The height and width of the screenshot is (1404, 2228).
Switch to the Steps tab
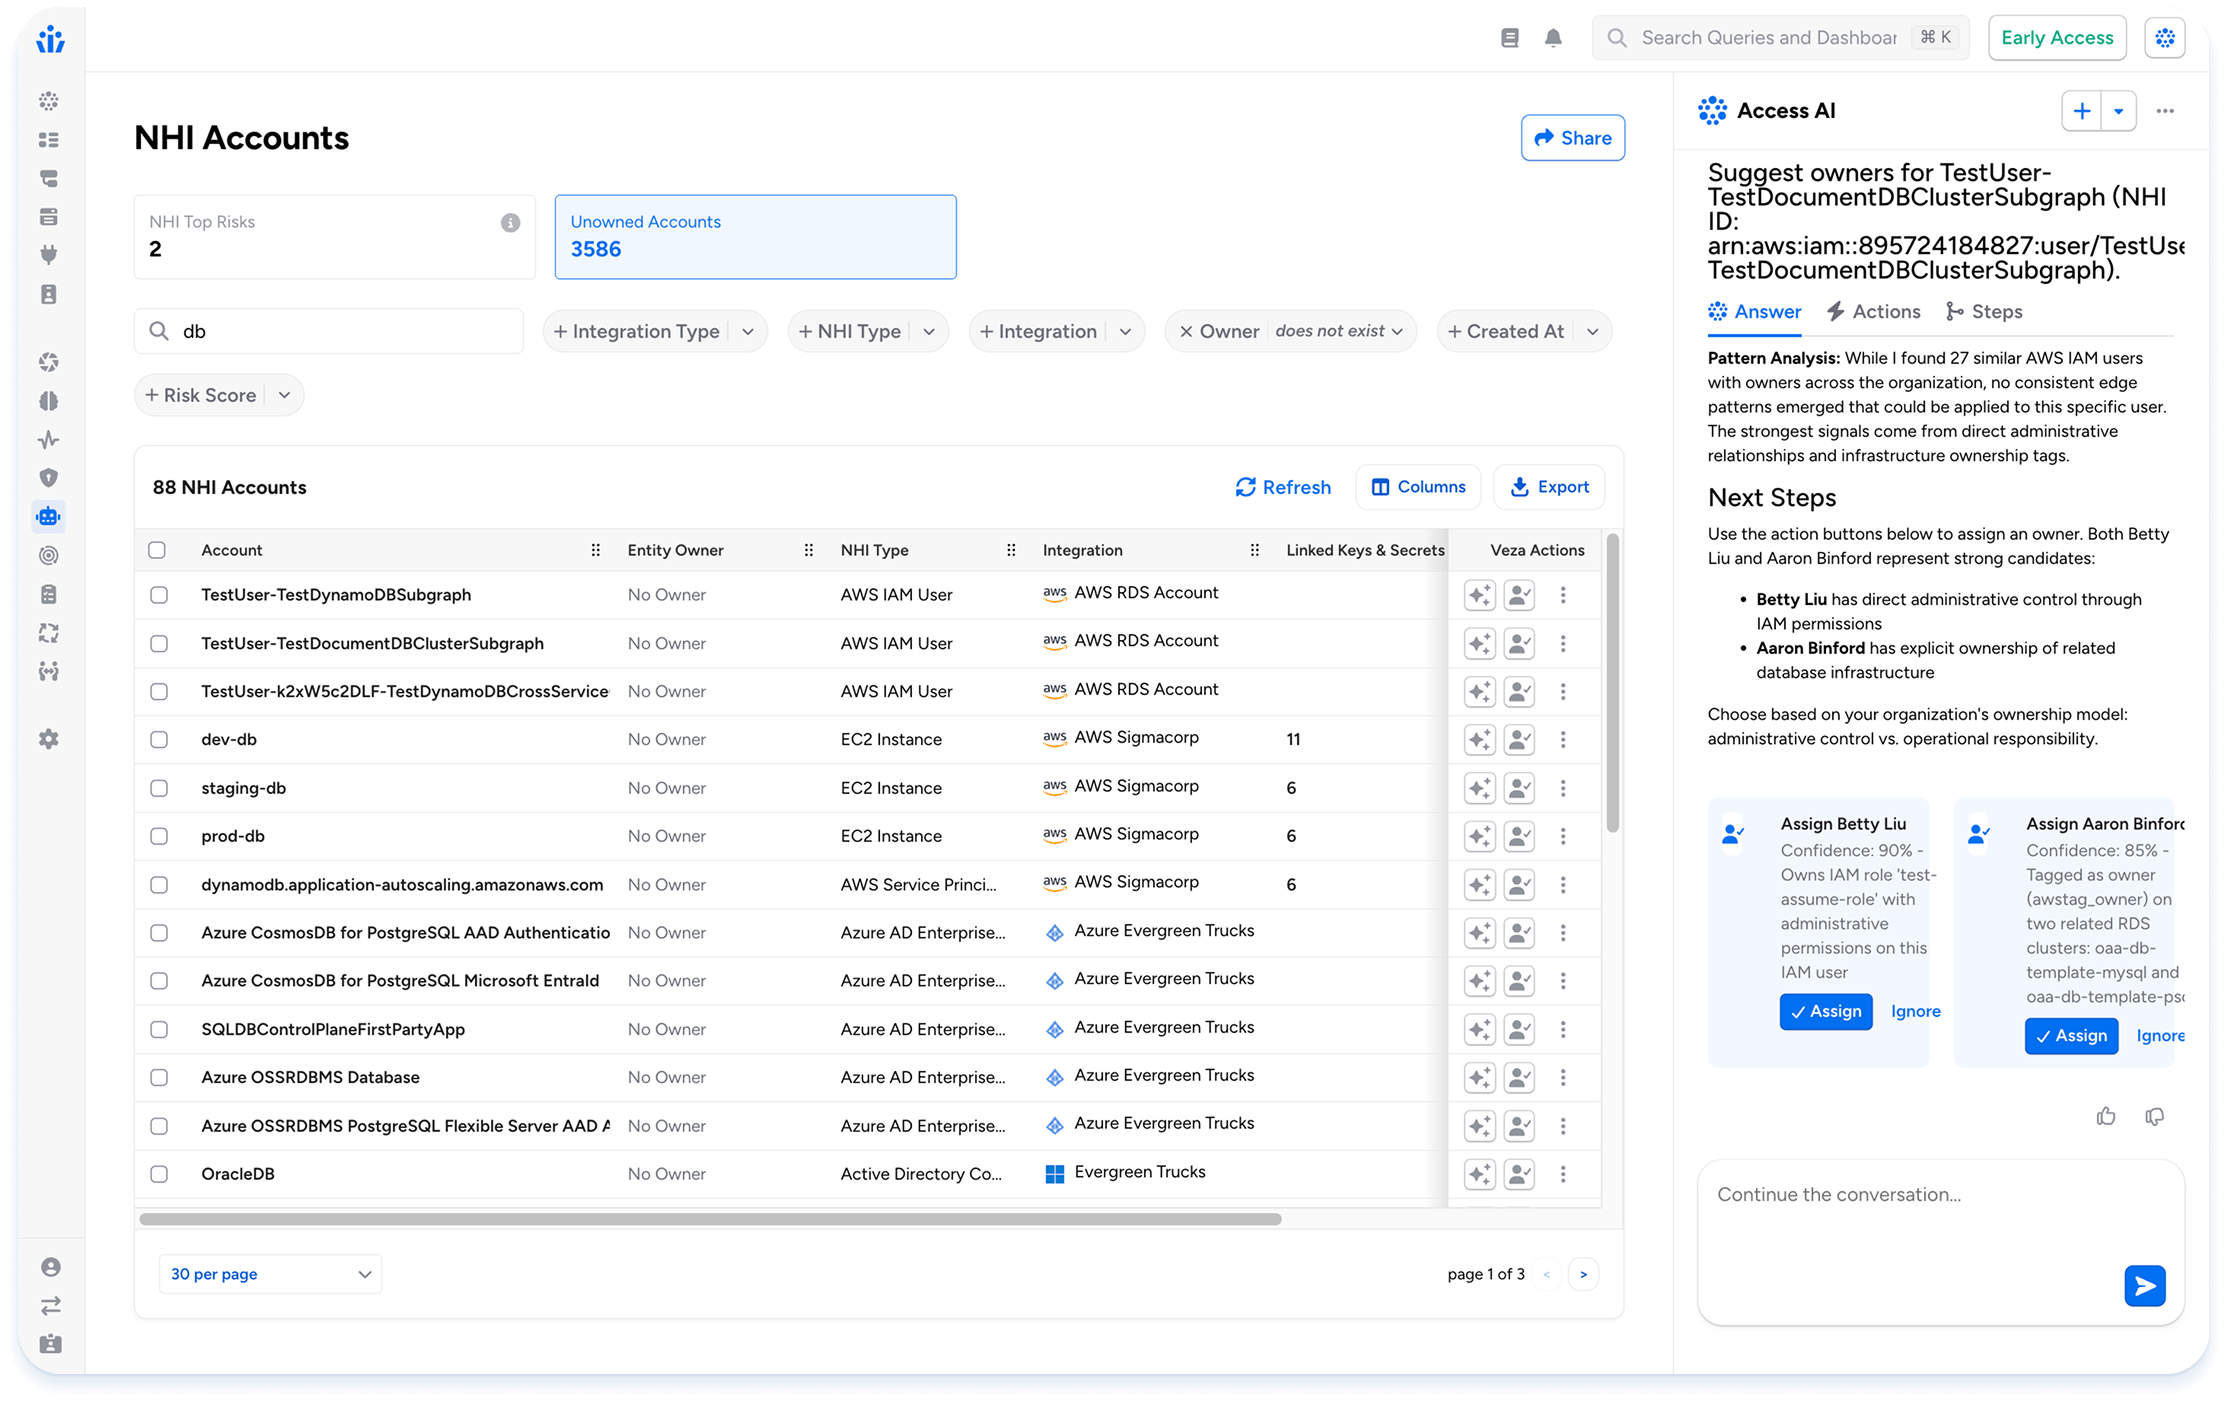click(1984, 312)
